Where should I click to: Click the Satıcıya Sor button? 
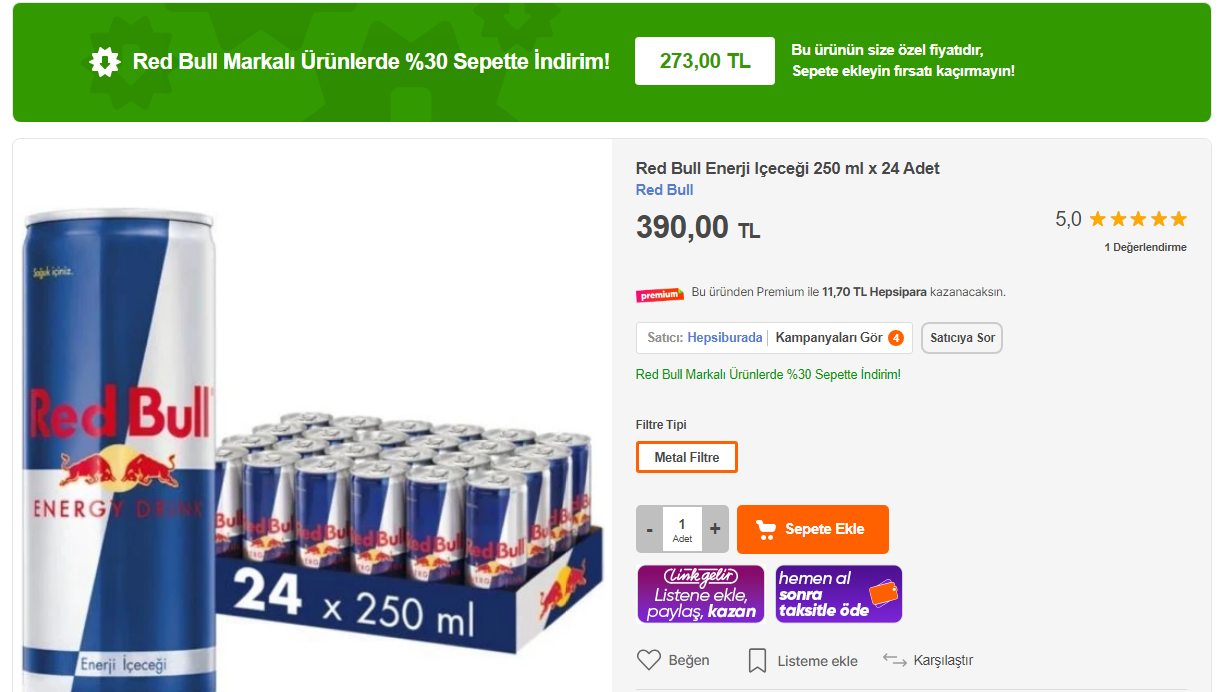[962, 338]
